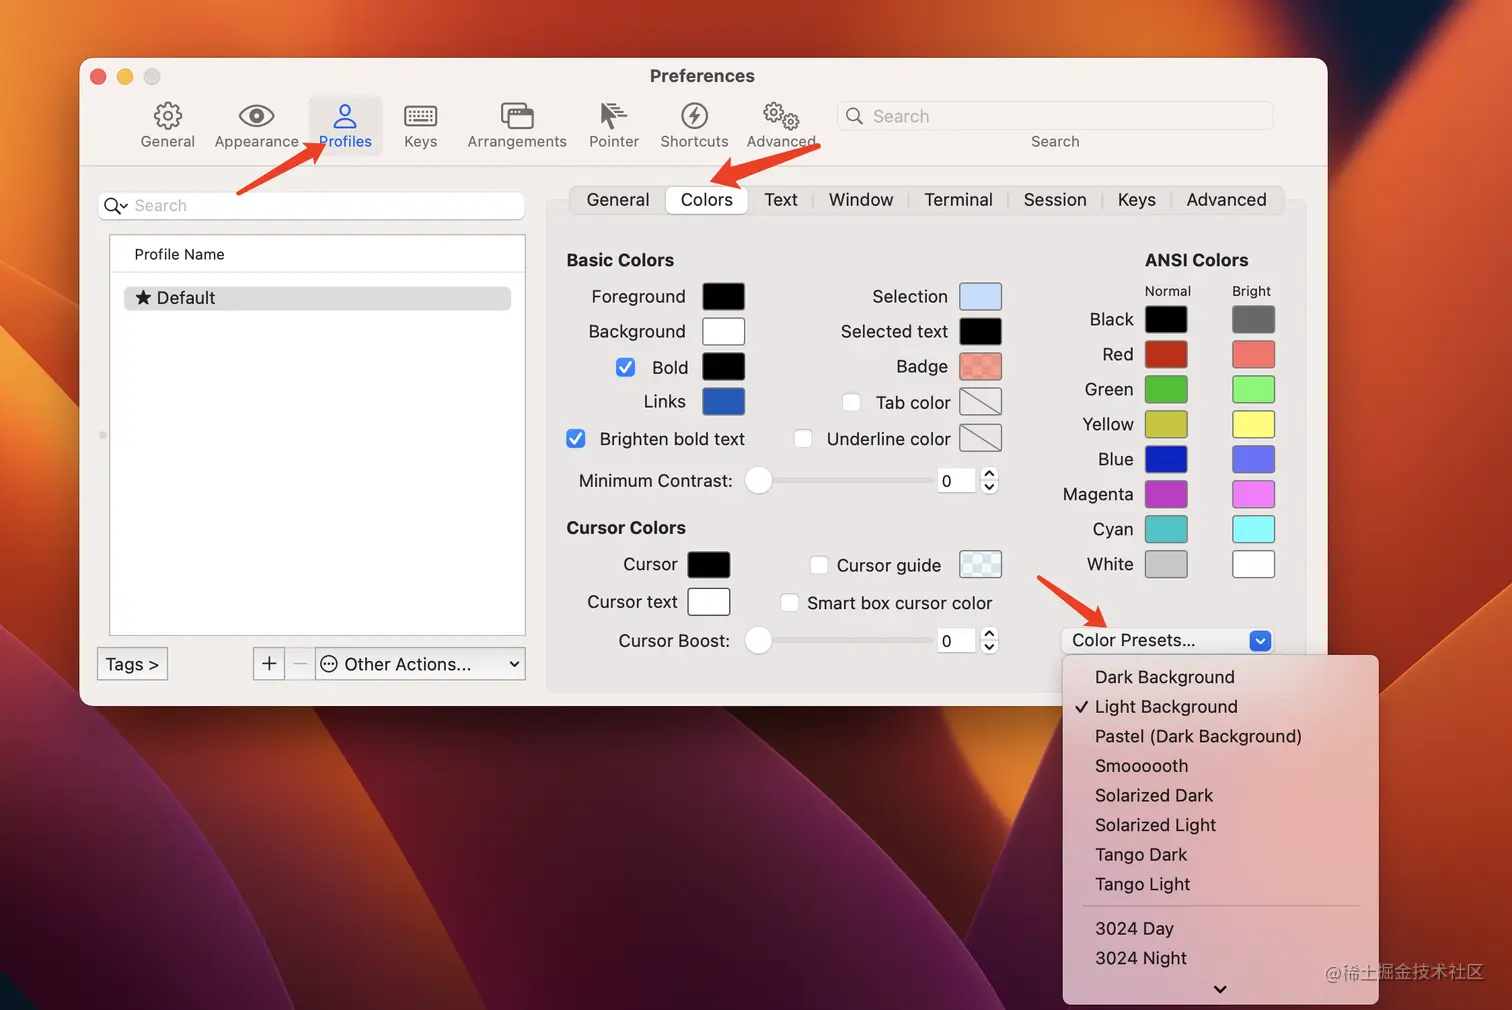Enable the Tab color checkbox
The width and height of the screenshot is (1512, 1010).
pyautogui.click(x=851, y=402)
